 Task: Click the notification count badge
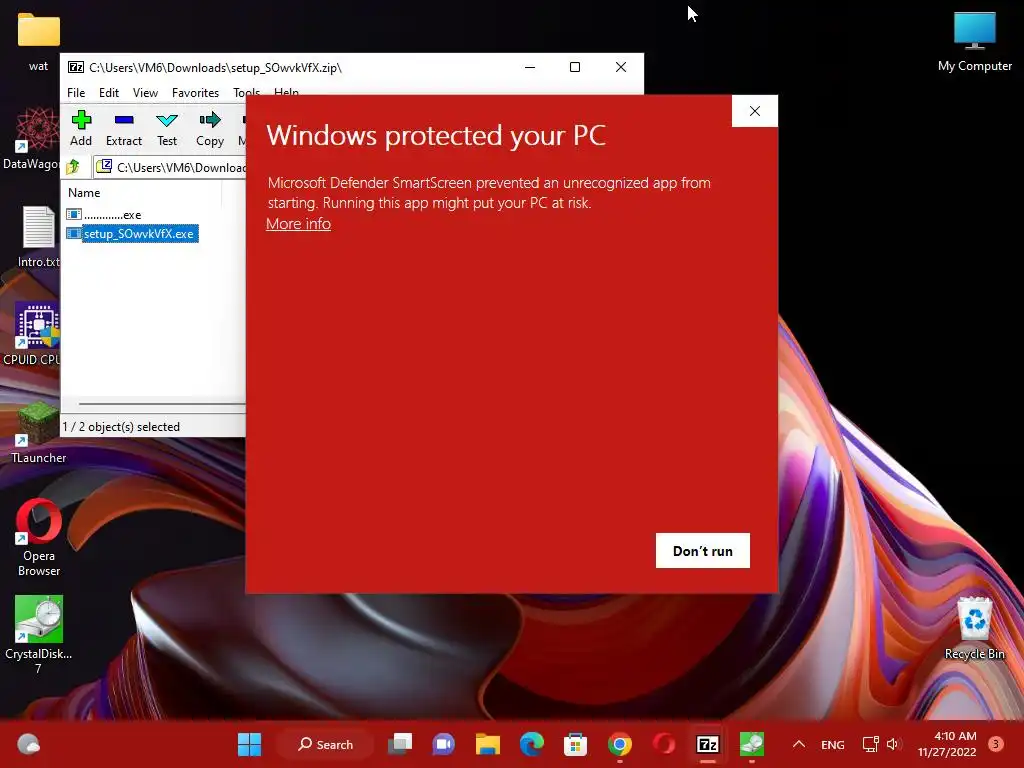point(995,744)
